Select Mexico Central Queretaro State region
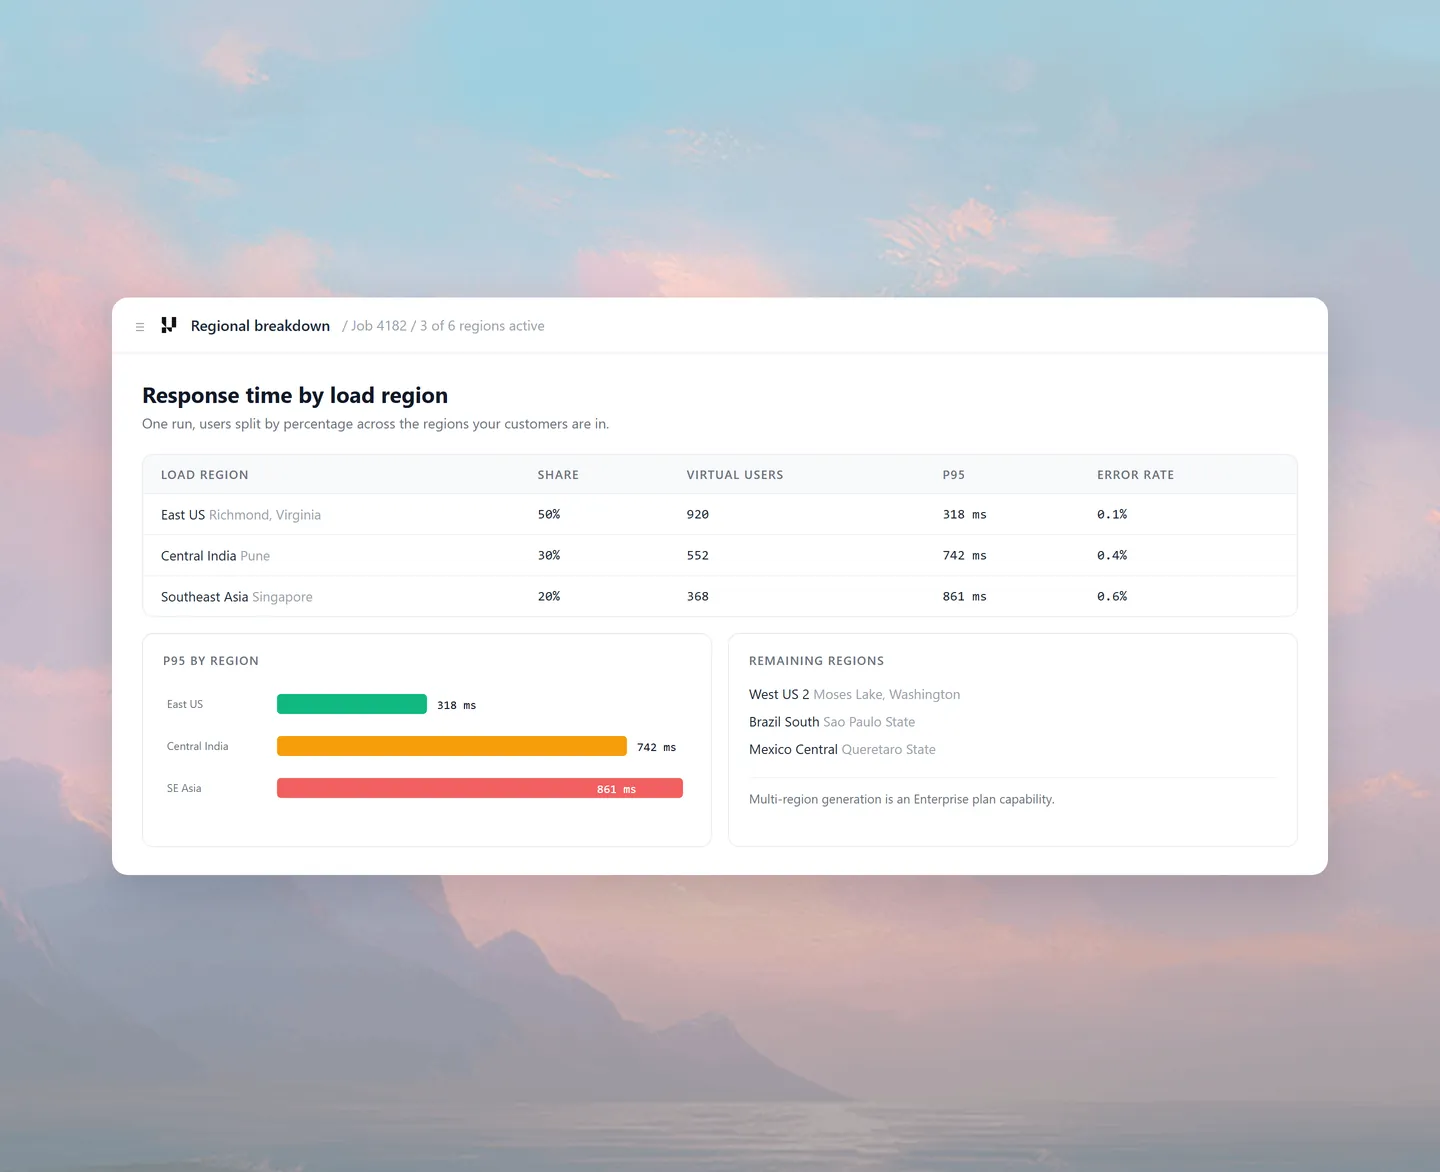Viewport: 1440px width, 1172px height. tap(843, 750)
